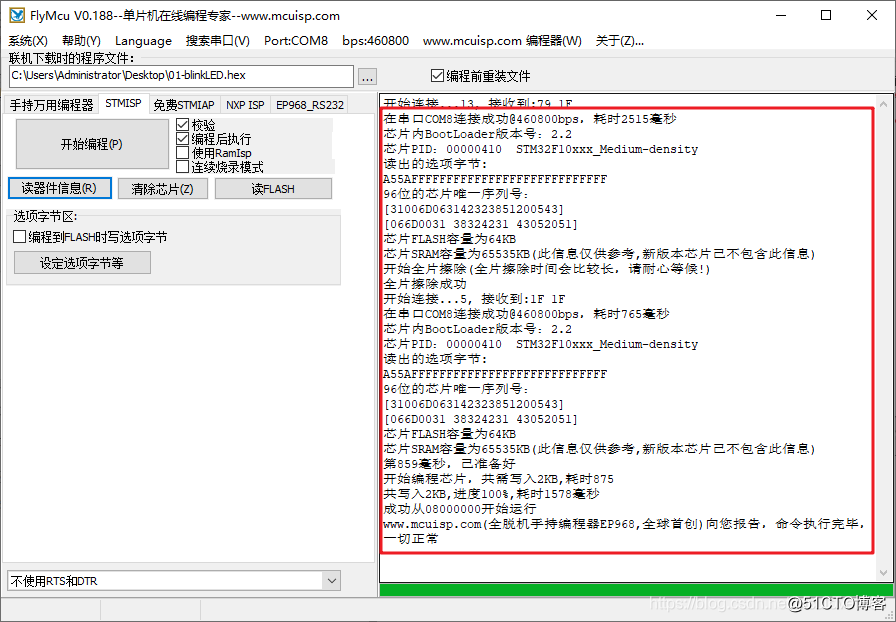The image size is (896, 622).
Task: Close the FlyMcu window
Action: click(x=871, y=15)
